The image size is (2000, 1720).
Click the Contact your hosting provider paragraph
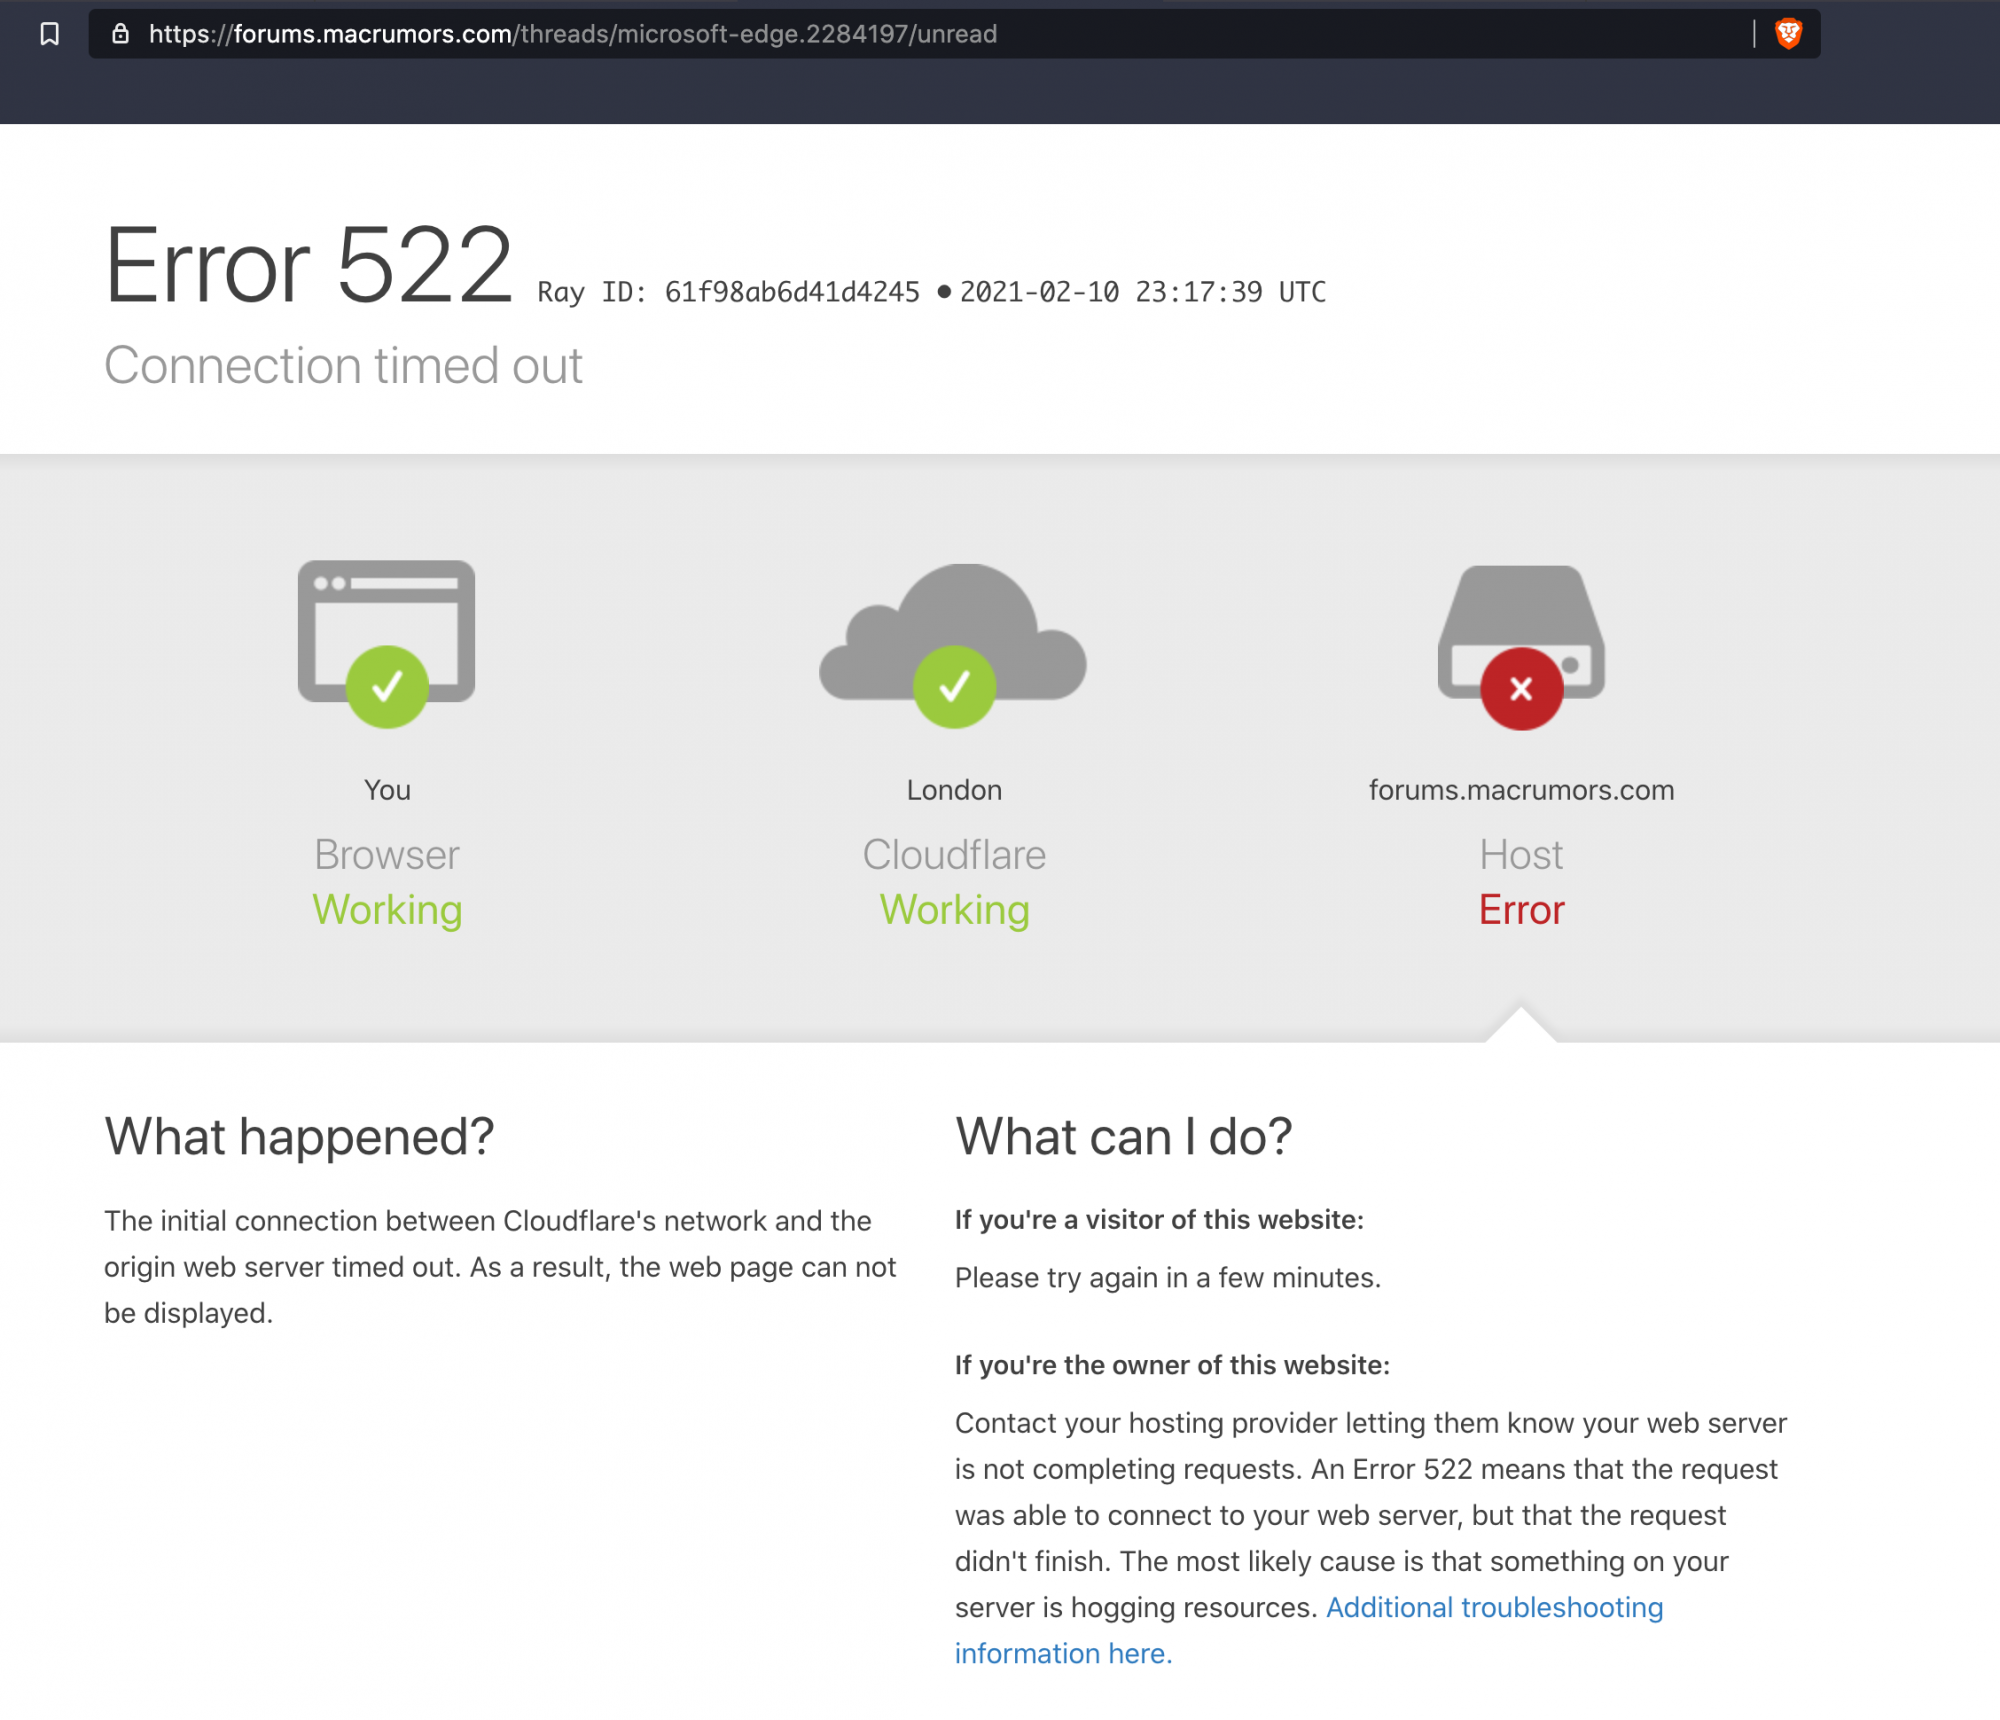click(x=1370, y=1538)
